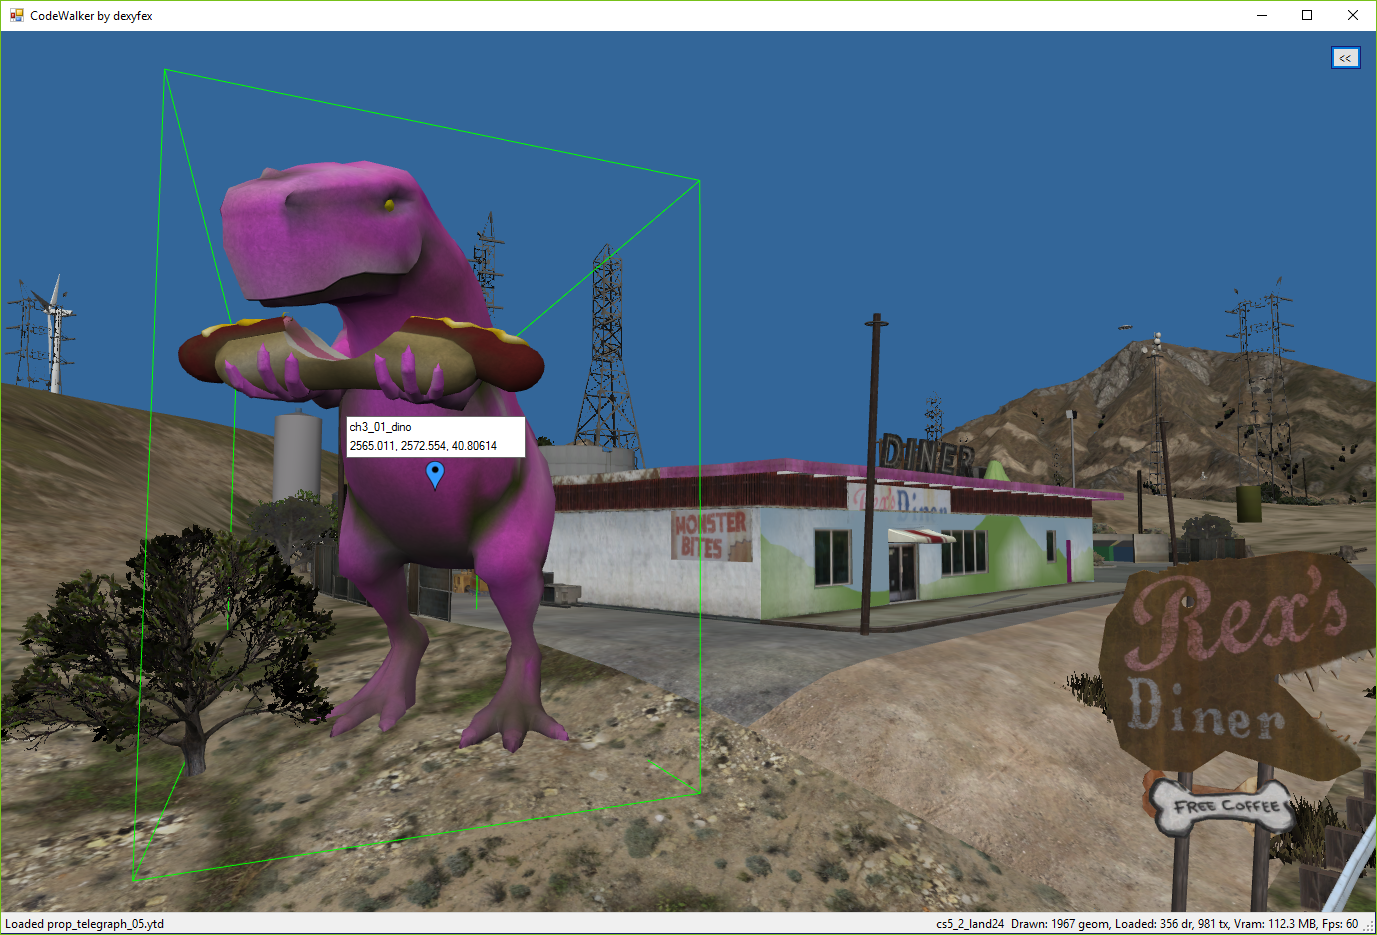Image resolution: width=1377 pixels, height=935 pixels.
Task: Minimize the CodeWalker window
Action: point(1262,15)
